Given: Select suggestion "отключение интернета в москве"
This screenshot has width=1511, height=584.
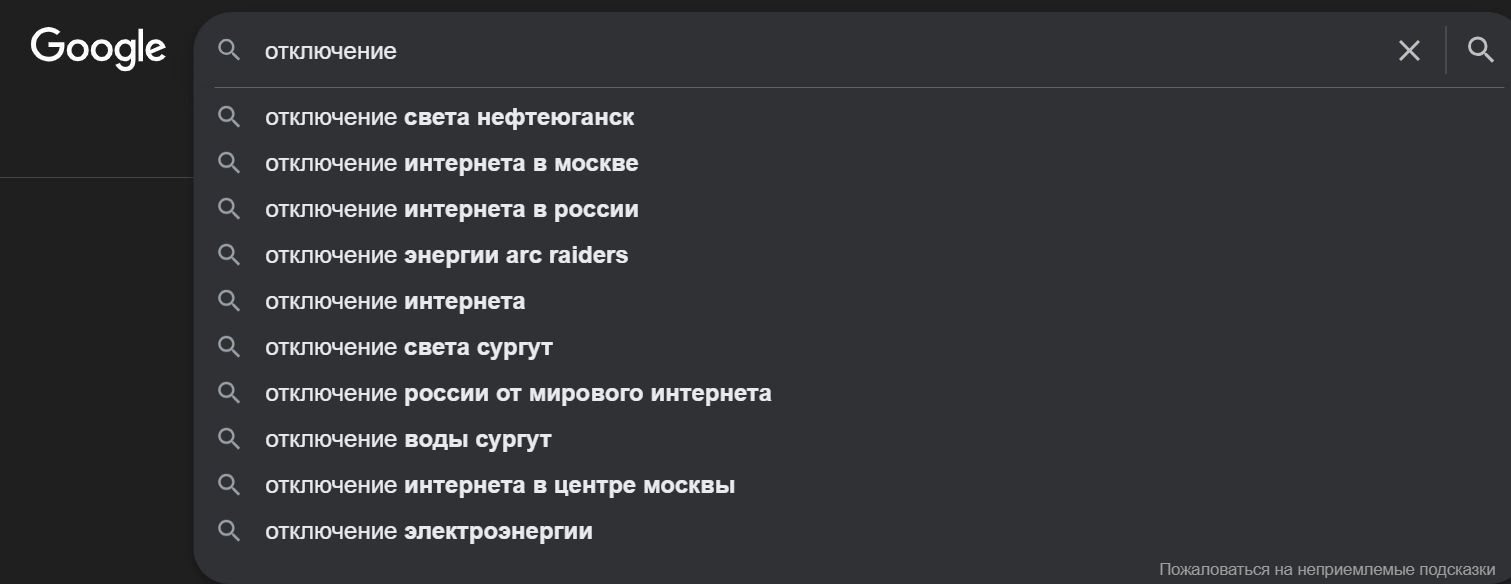Looking at the screenshot, I should [451, 164].
